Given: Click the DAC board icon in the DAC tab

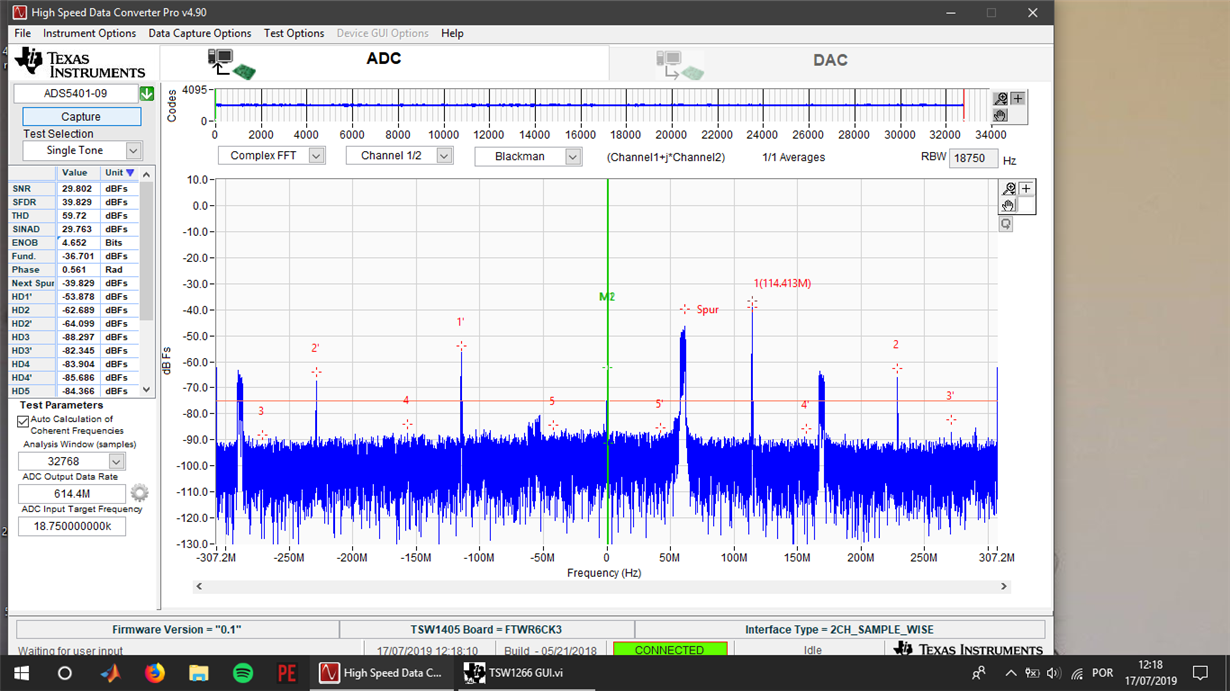Looking at the screenshot, I should click(x=680, y=65).
